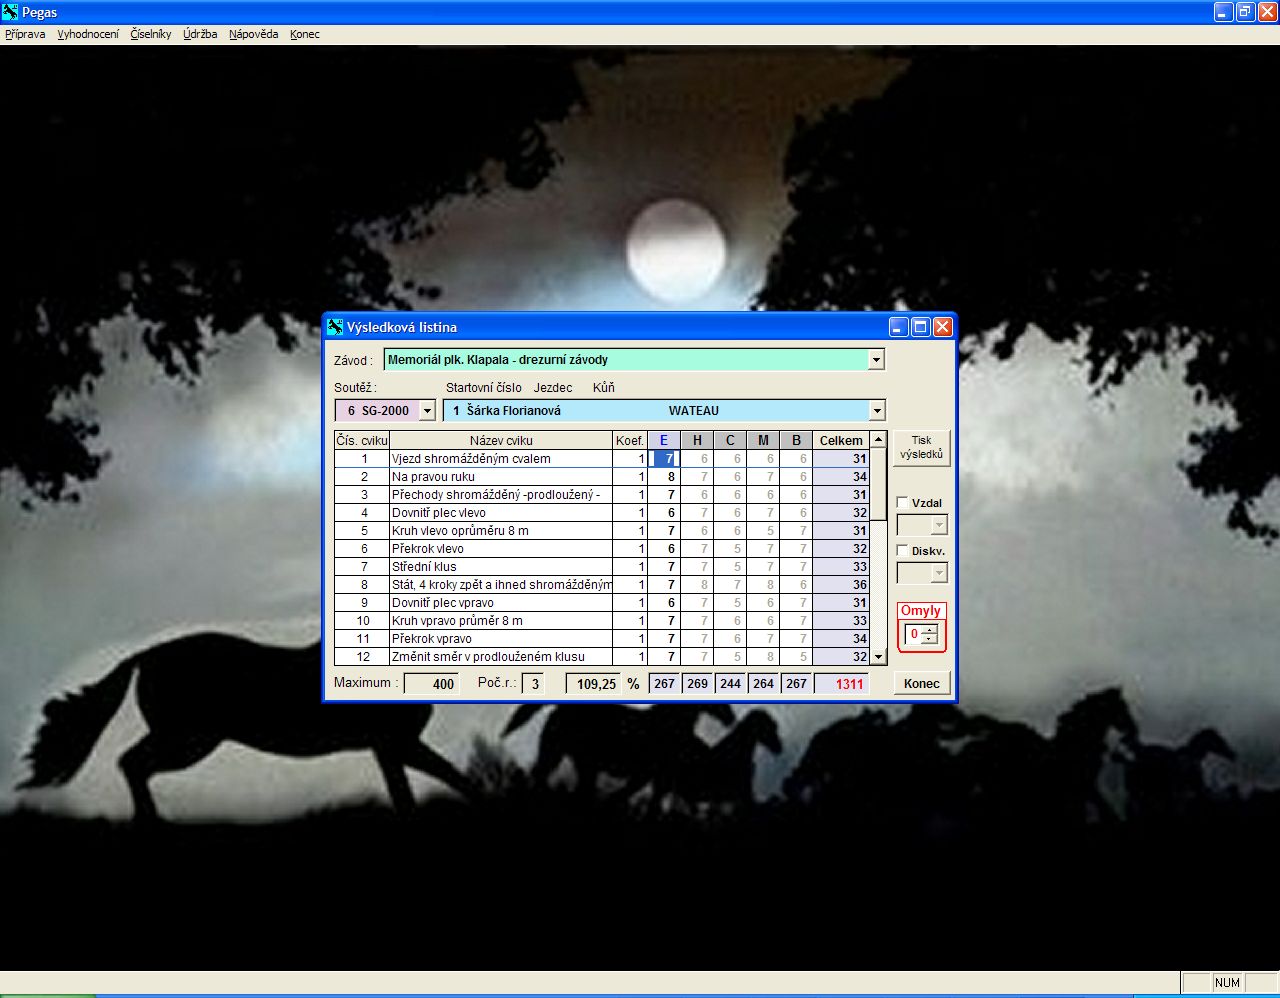Enable the Vzdal checkbox

click(x=903, y=503)
